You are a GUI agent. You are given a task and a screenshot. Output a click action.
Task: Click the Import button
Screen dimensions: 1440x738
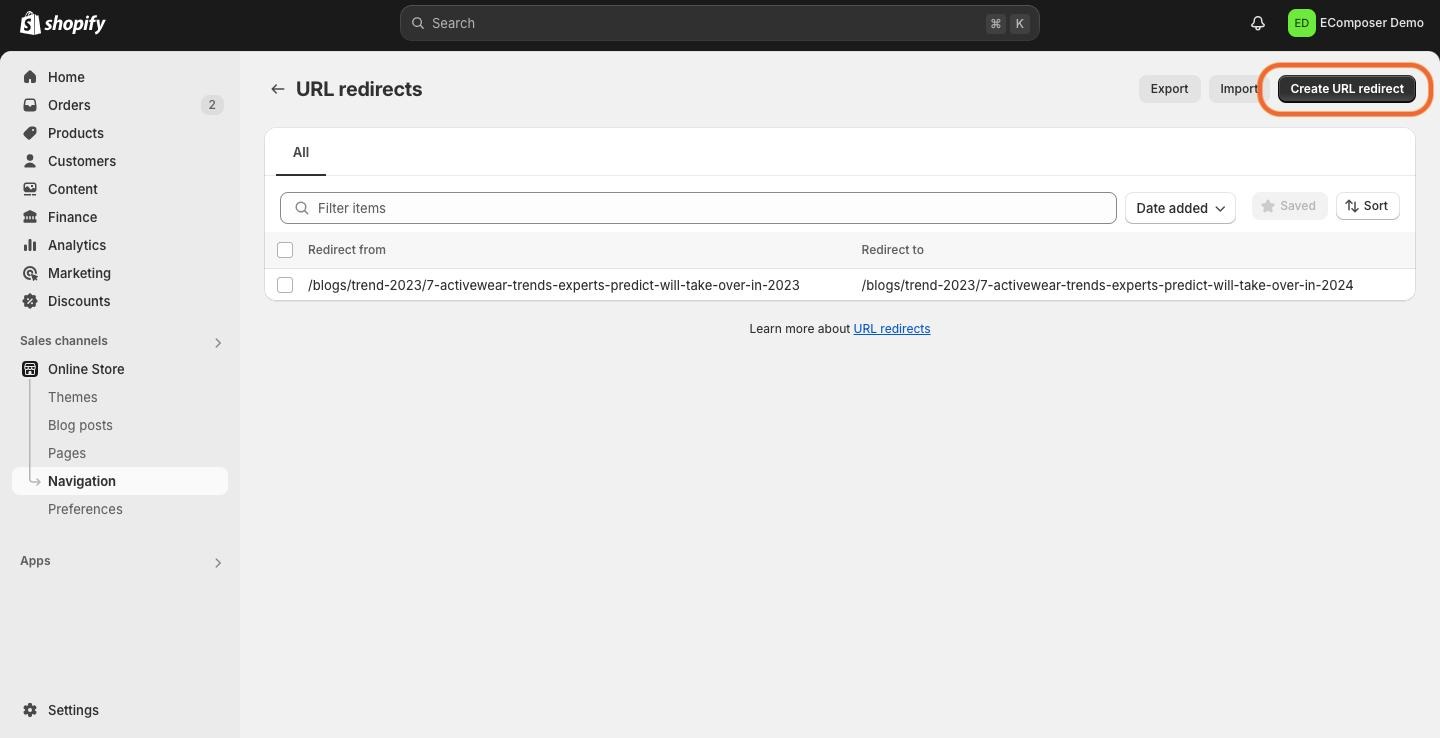[1239, 89]
